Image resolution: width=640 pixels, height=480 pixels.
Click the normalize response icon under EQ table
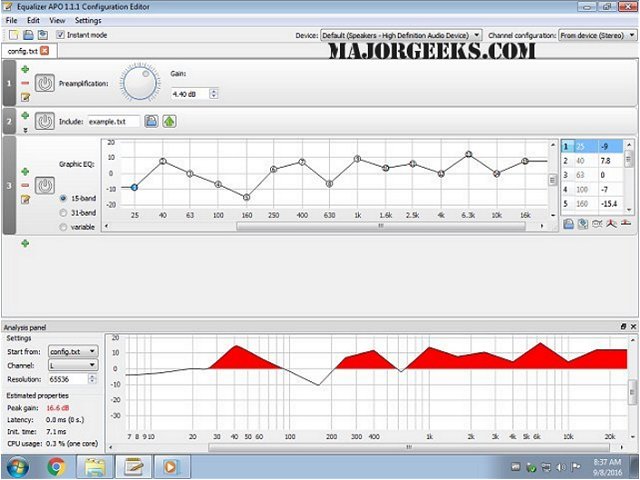tap(611, 224)
